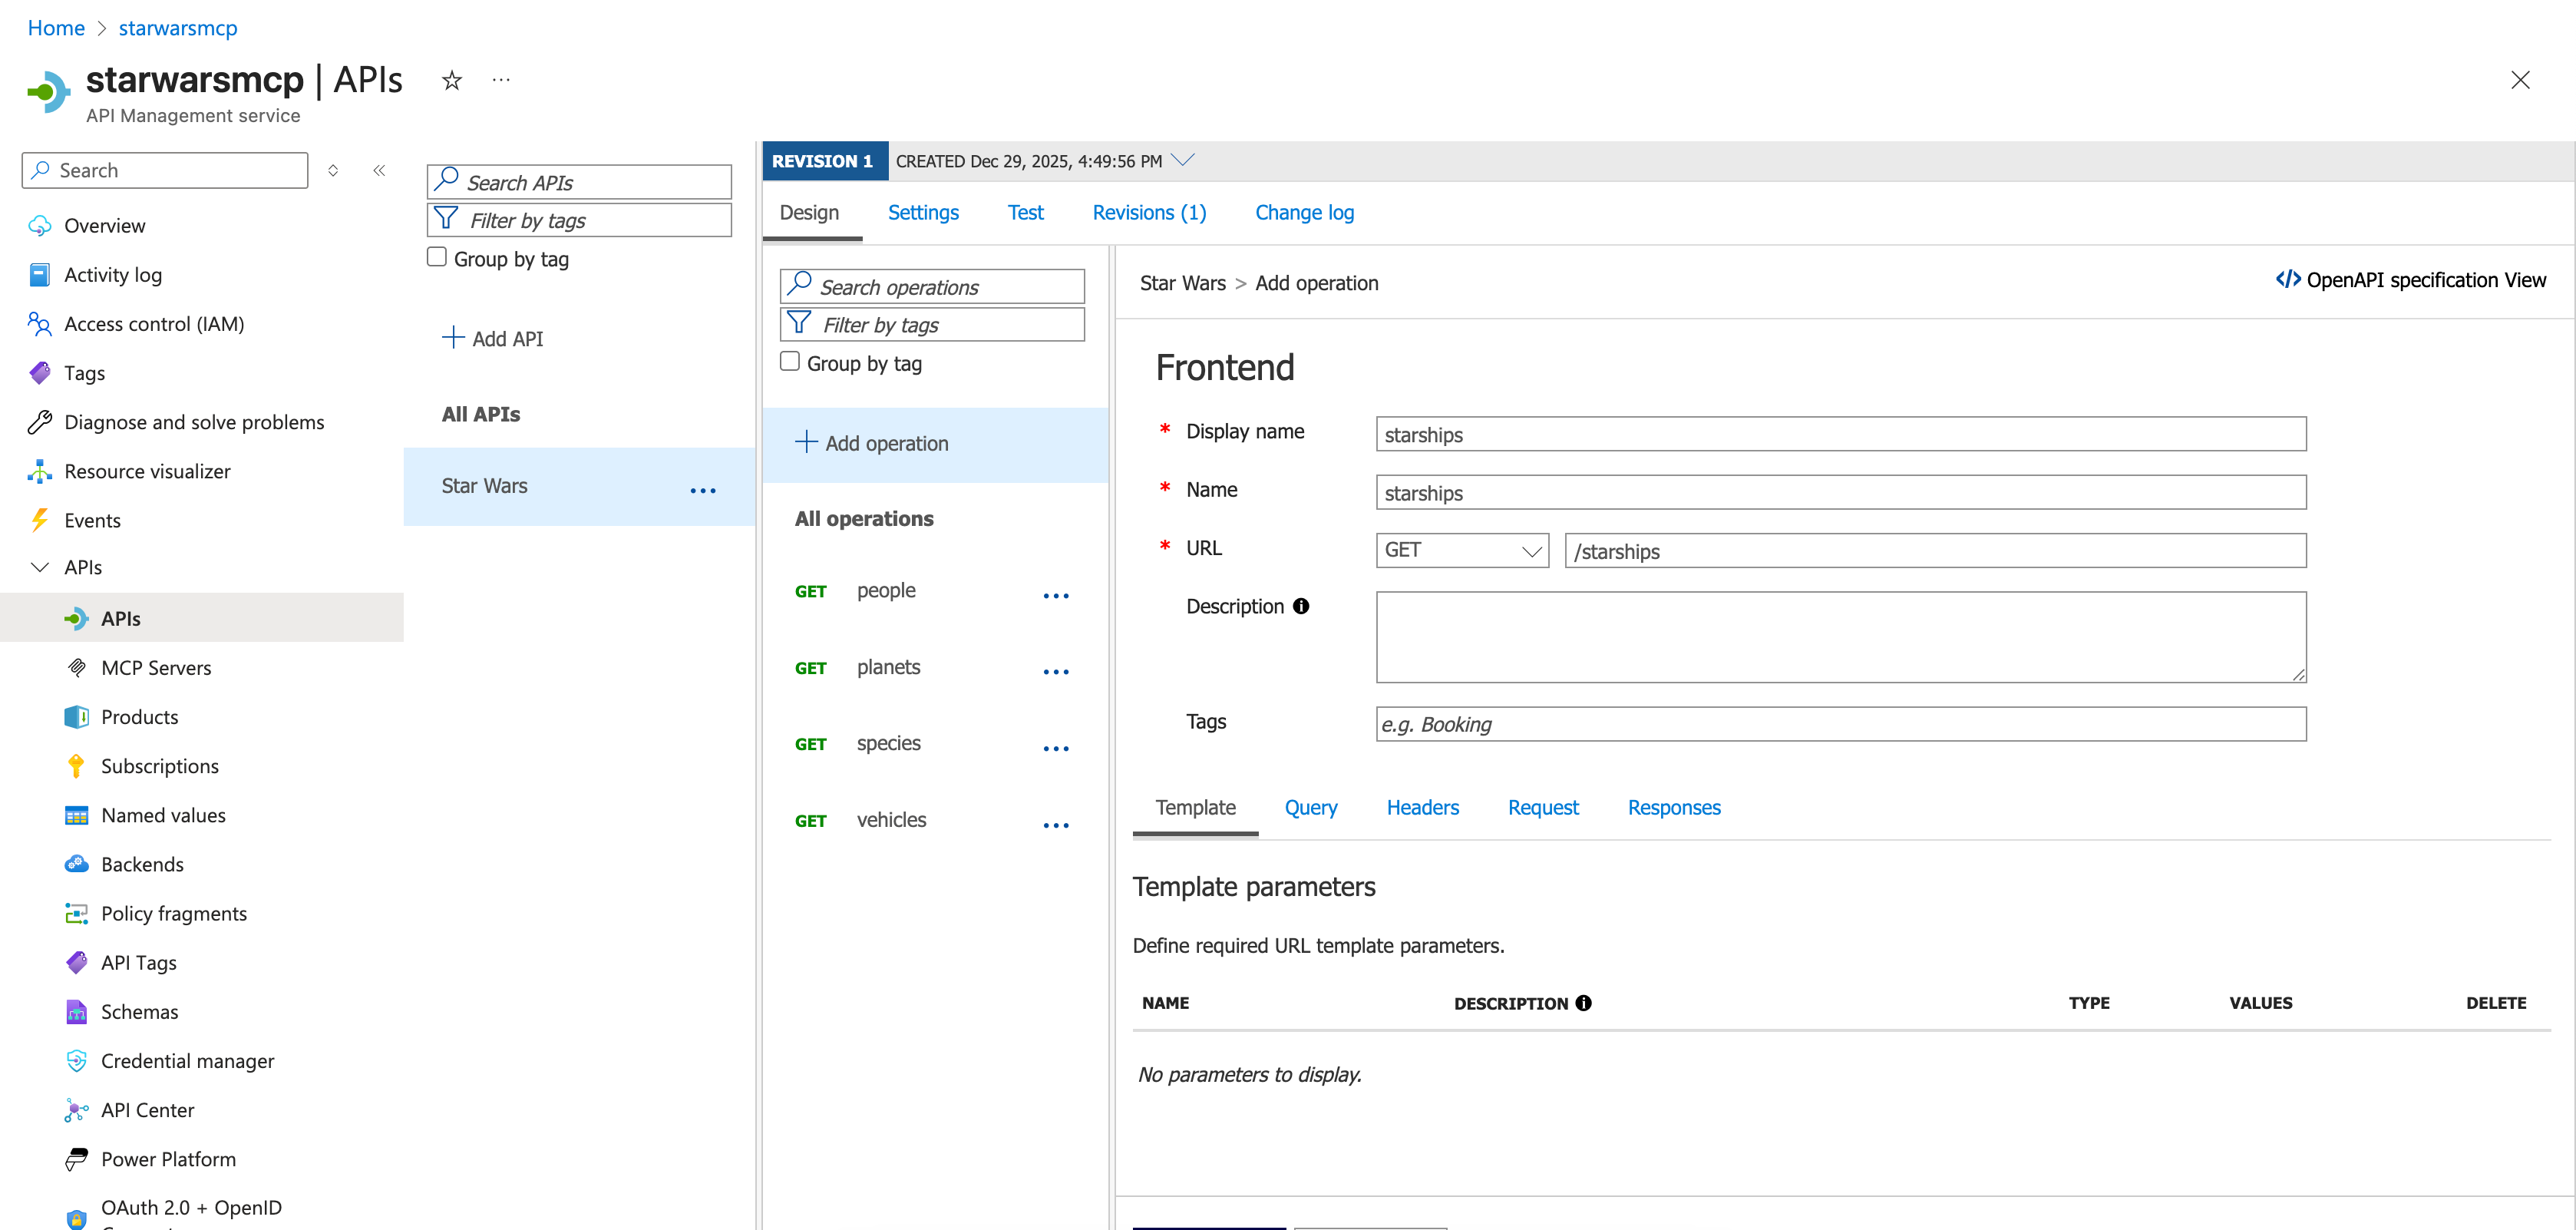This screenshot has width=2576, height=1230.
Task: Open the ellipsis menu for Star Wars API
Action: point(703,489)
